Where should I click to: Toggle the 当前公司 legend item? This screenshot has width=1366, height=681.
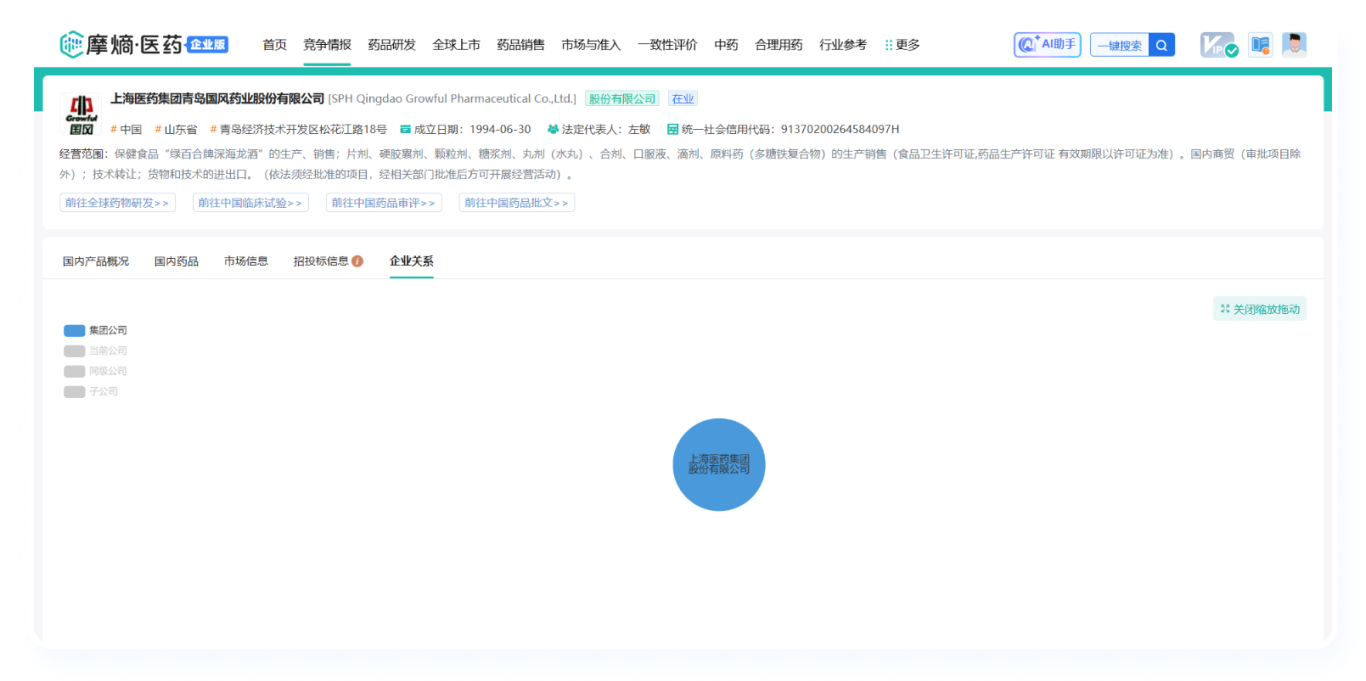[x=95, y=351]
